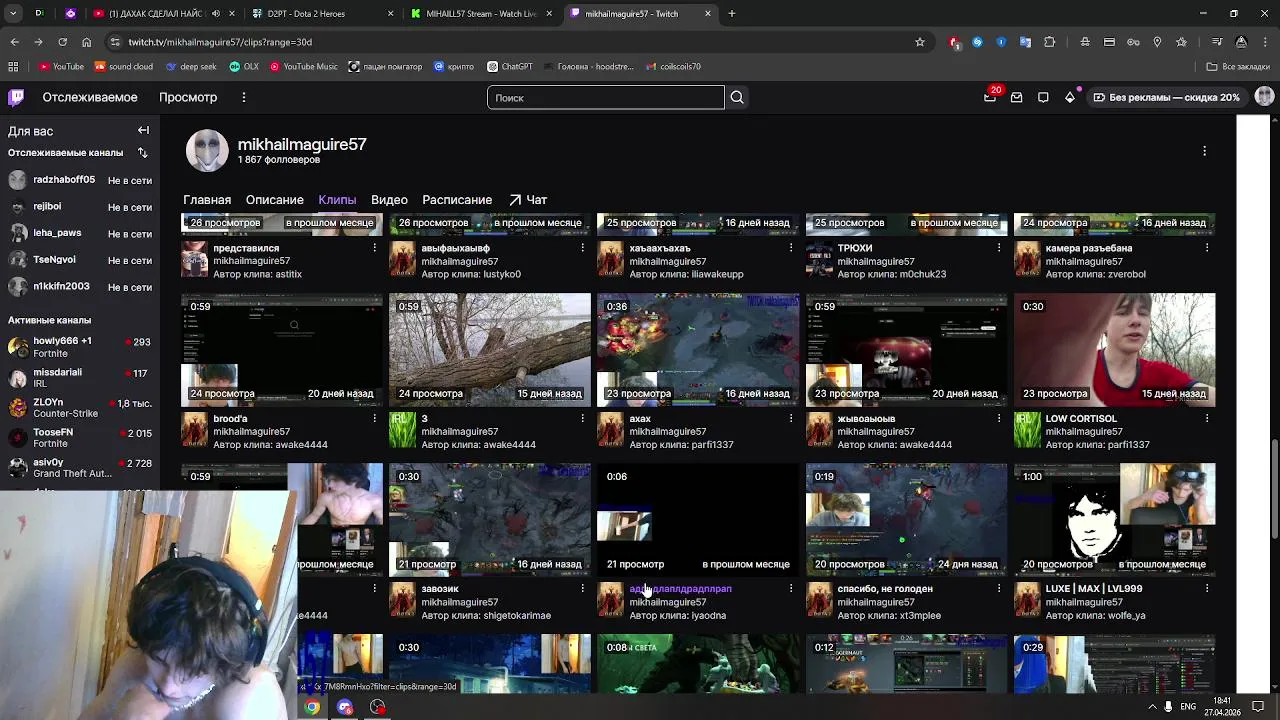This screenshot has width=1280, height=720.
Task: Open Chrome from the taskbar
Action: [x=312, y=707]
